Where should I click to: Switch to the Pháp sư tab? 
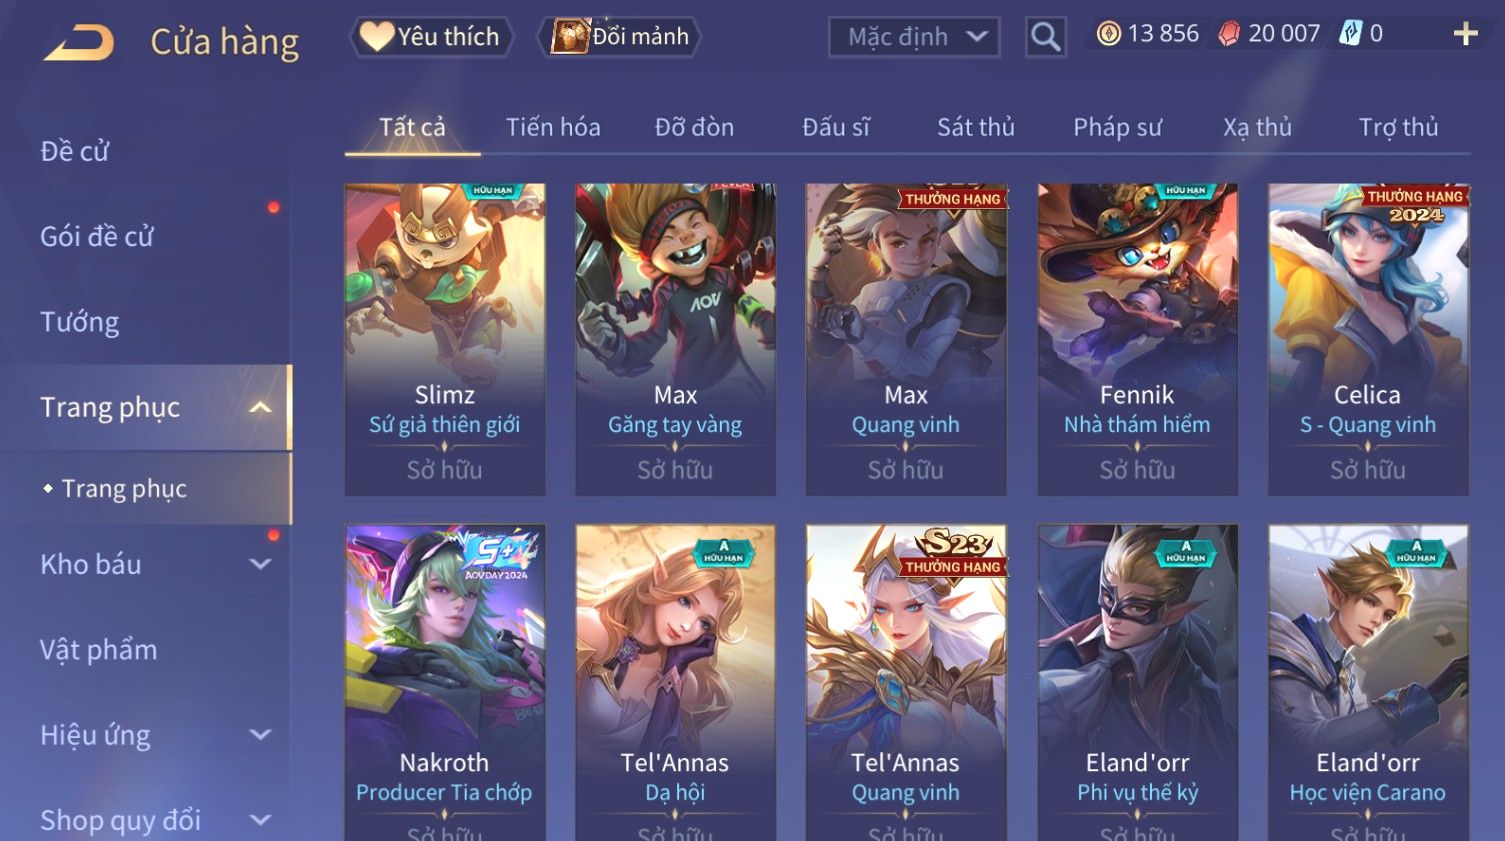1117,128
